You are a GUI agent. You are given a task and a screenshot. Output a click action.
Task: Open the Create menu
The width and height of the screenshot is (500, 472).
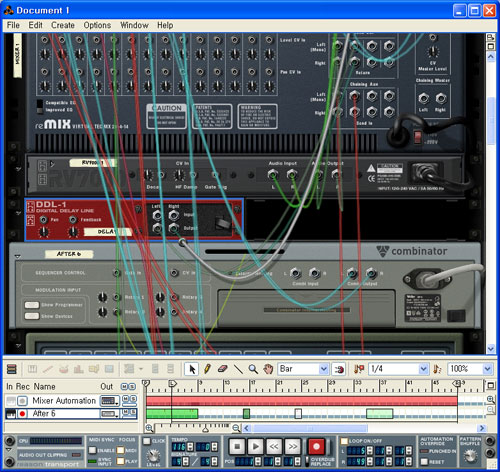click(x=63, y=25)
